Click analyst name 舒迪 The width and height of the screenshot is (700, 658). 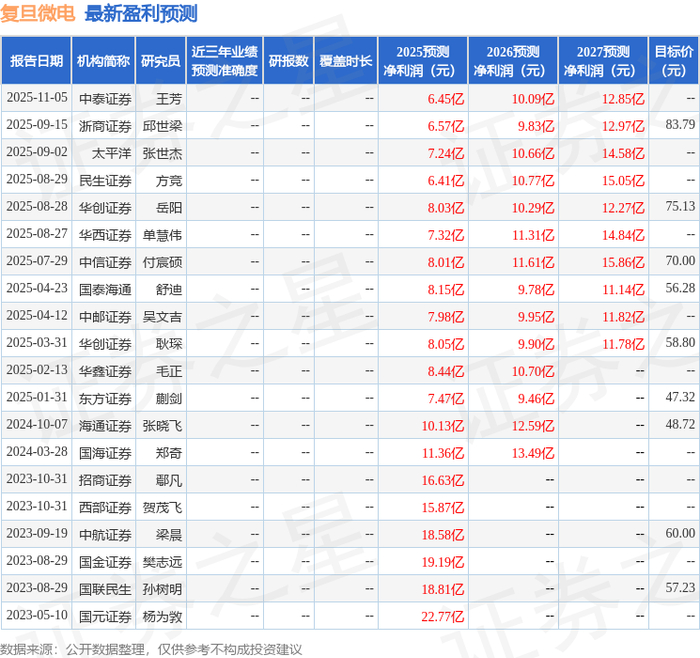point(169,289)
